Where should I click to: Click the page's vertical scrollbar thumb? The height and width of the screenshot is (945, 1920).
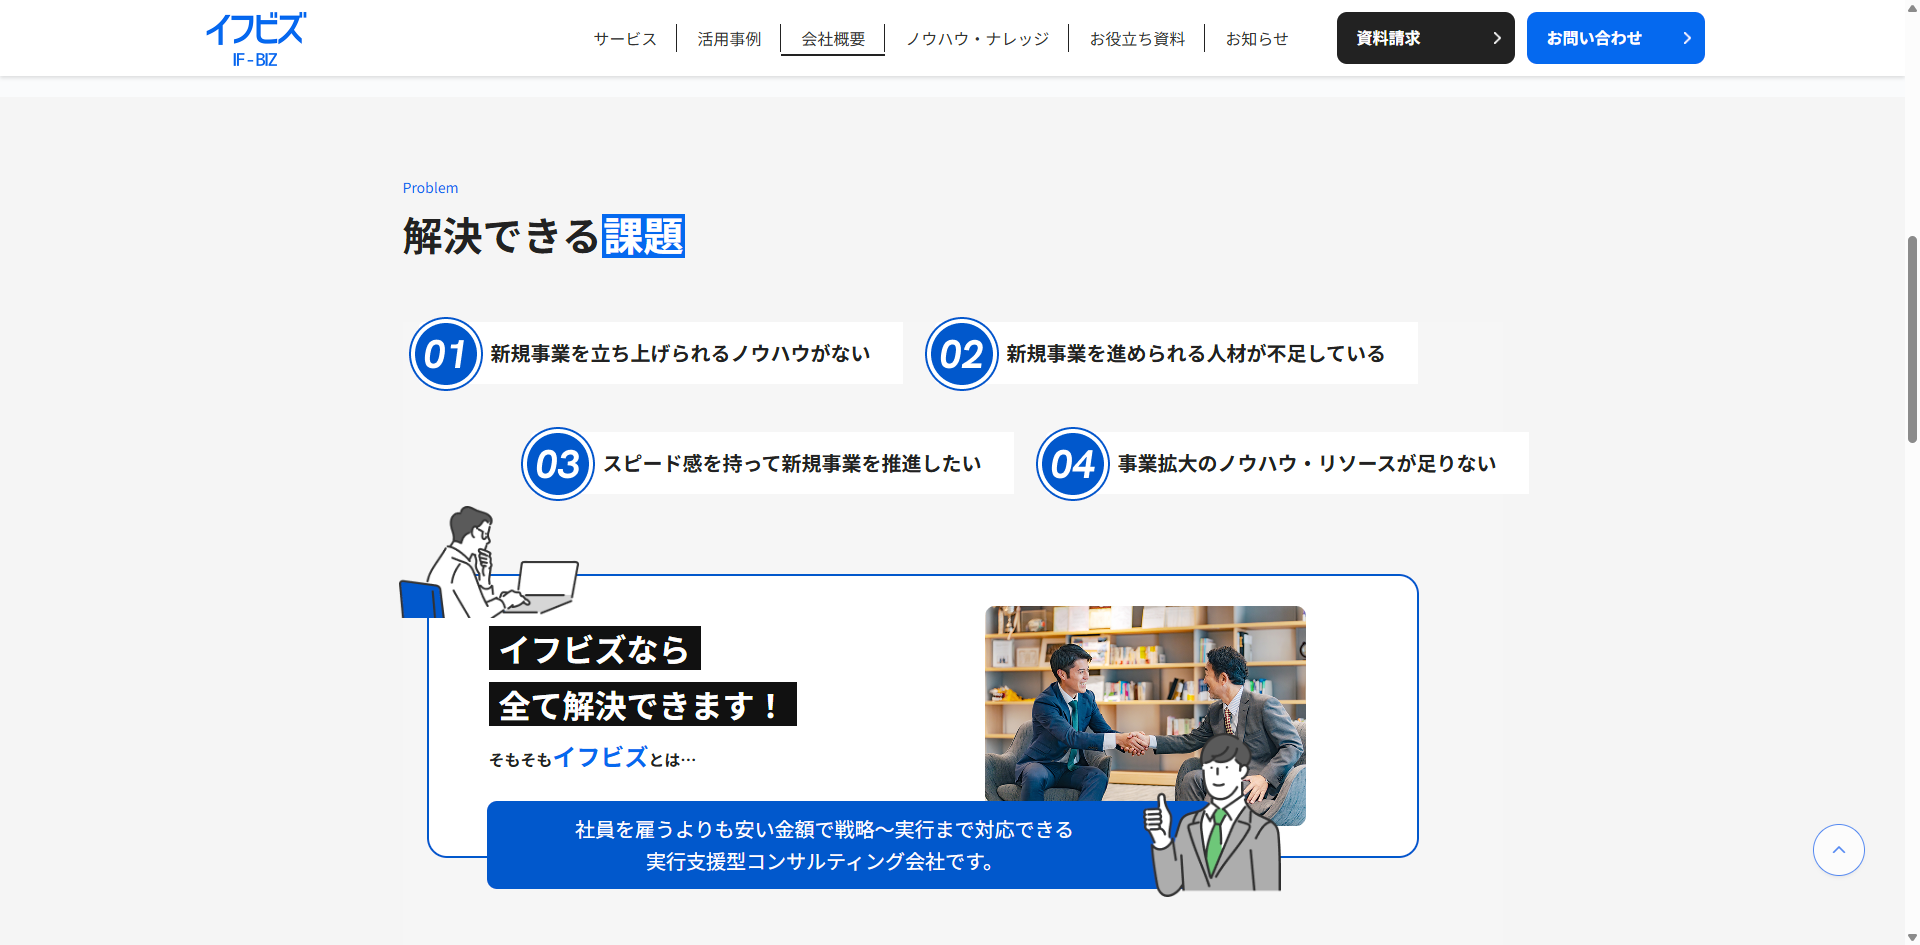[x=1912, y=340]
